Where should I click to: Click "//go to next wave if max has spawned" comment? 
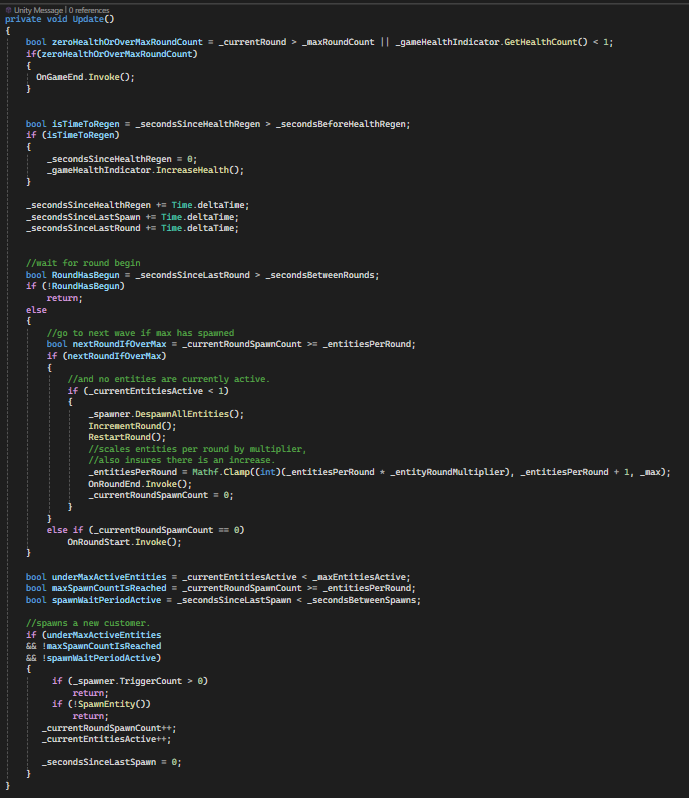tap(140, 333)
